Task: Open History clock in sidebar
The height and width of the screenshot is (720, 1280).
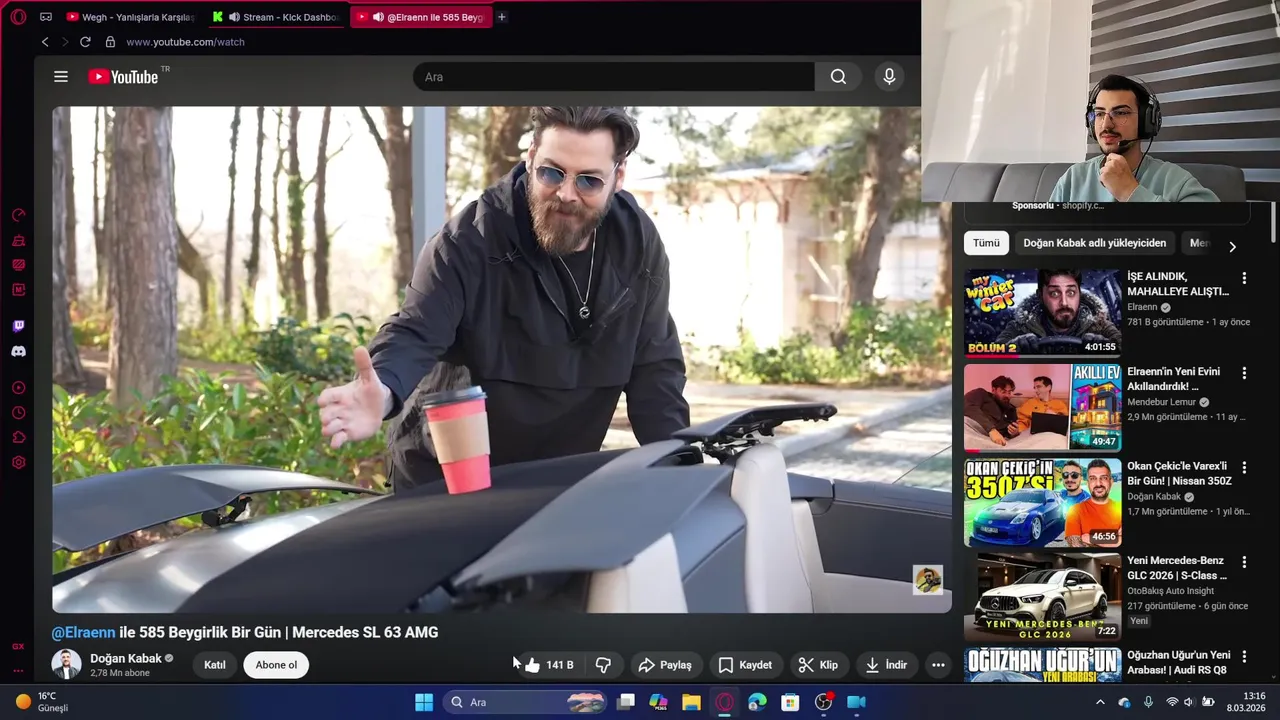Action: pos(18,413)
